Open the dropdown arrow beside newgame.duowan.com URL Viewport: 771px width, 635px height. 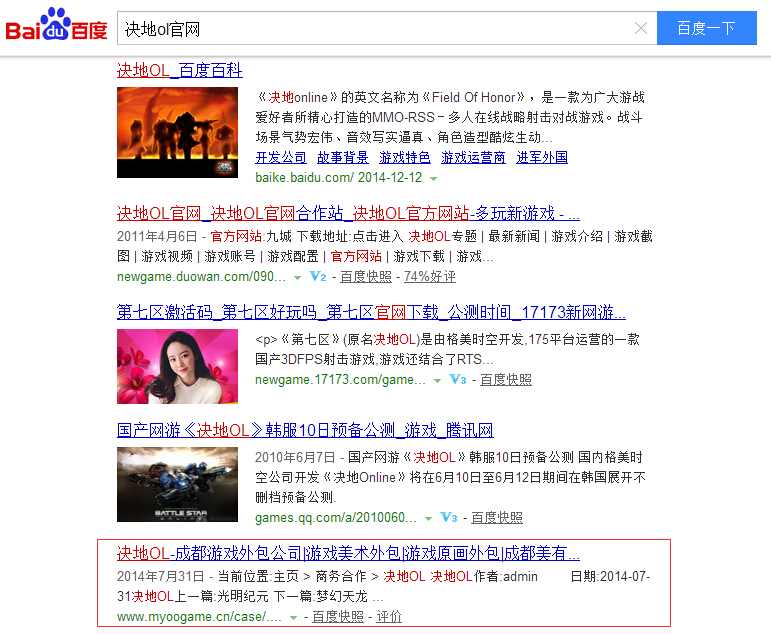[x=297, y=277]
